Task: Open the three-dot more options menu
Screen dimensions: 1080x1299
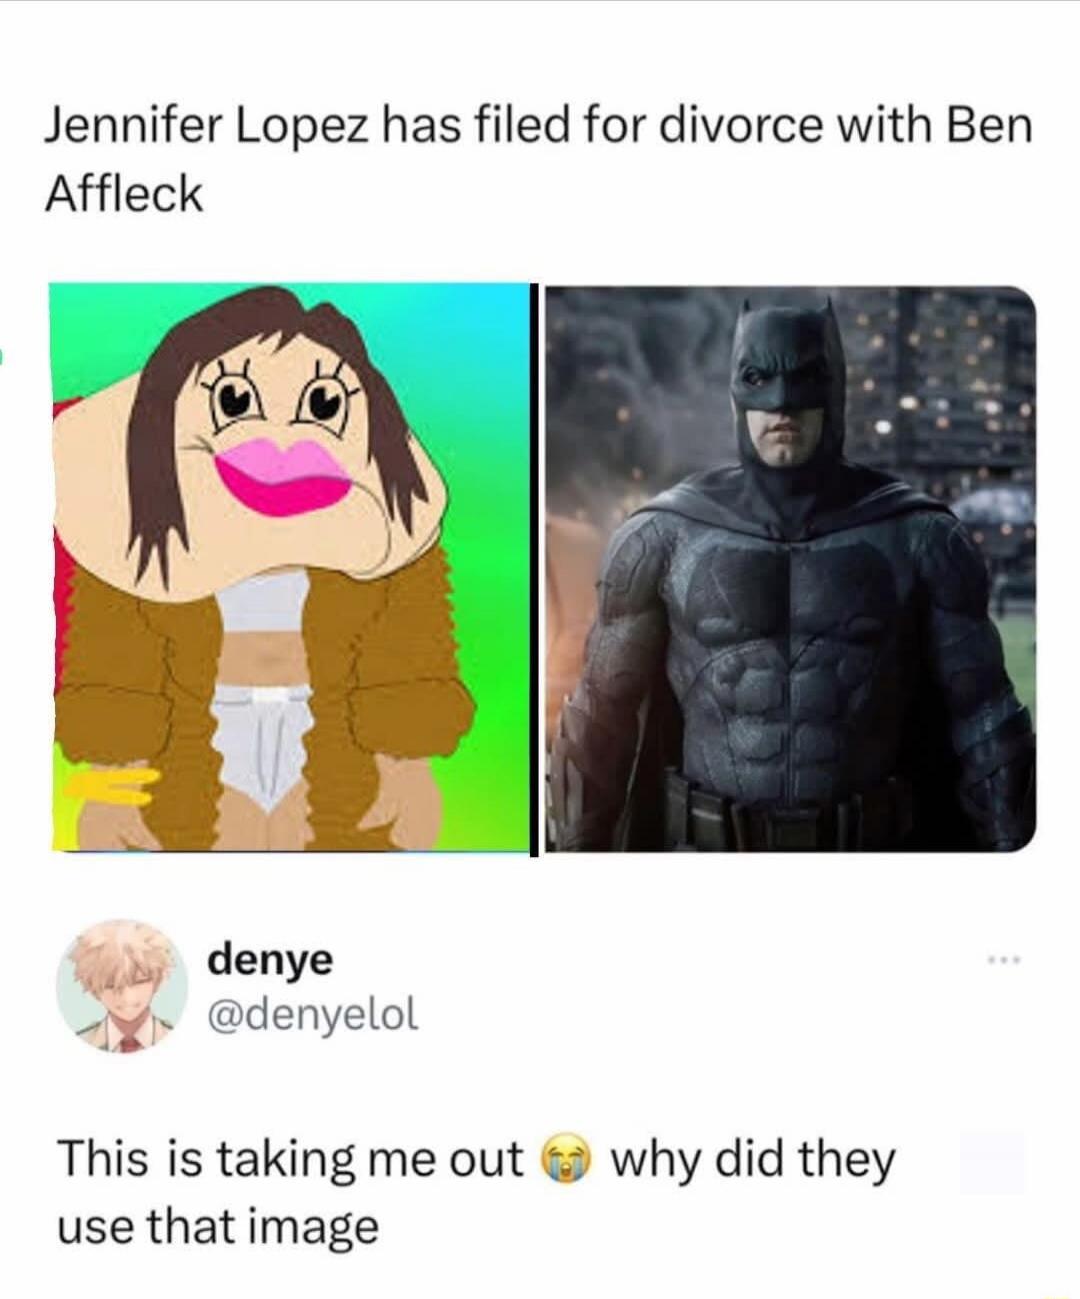Action: (x=1001, y=962)
